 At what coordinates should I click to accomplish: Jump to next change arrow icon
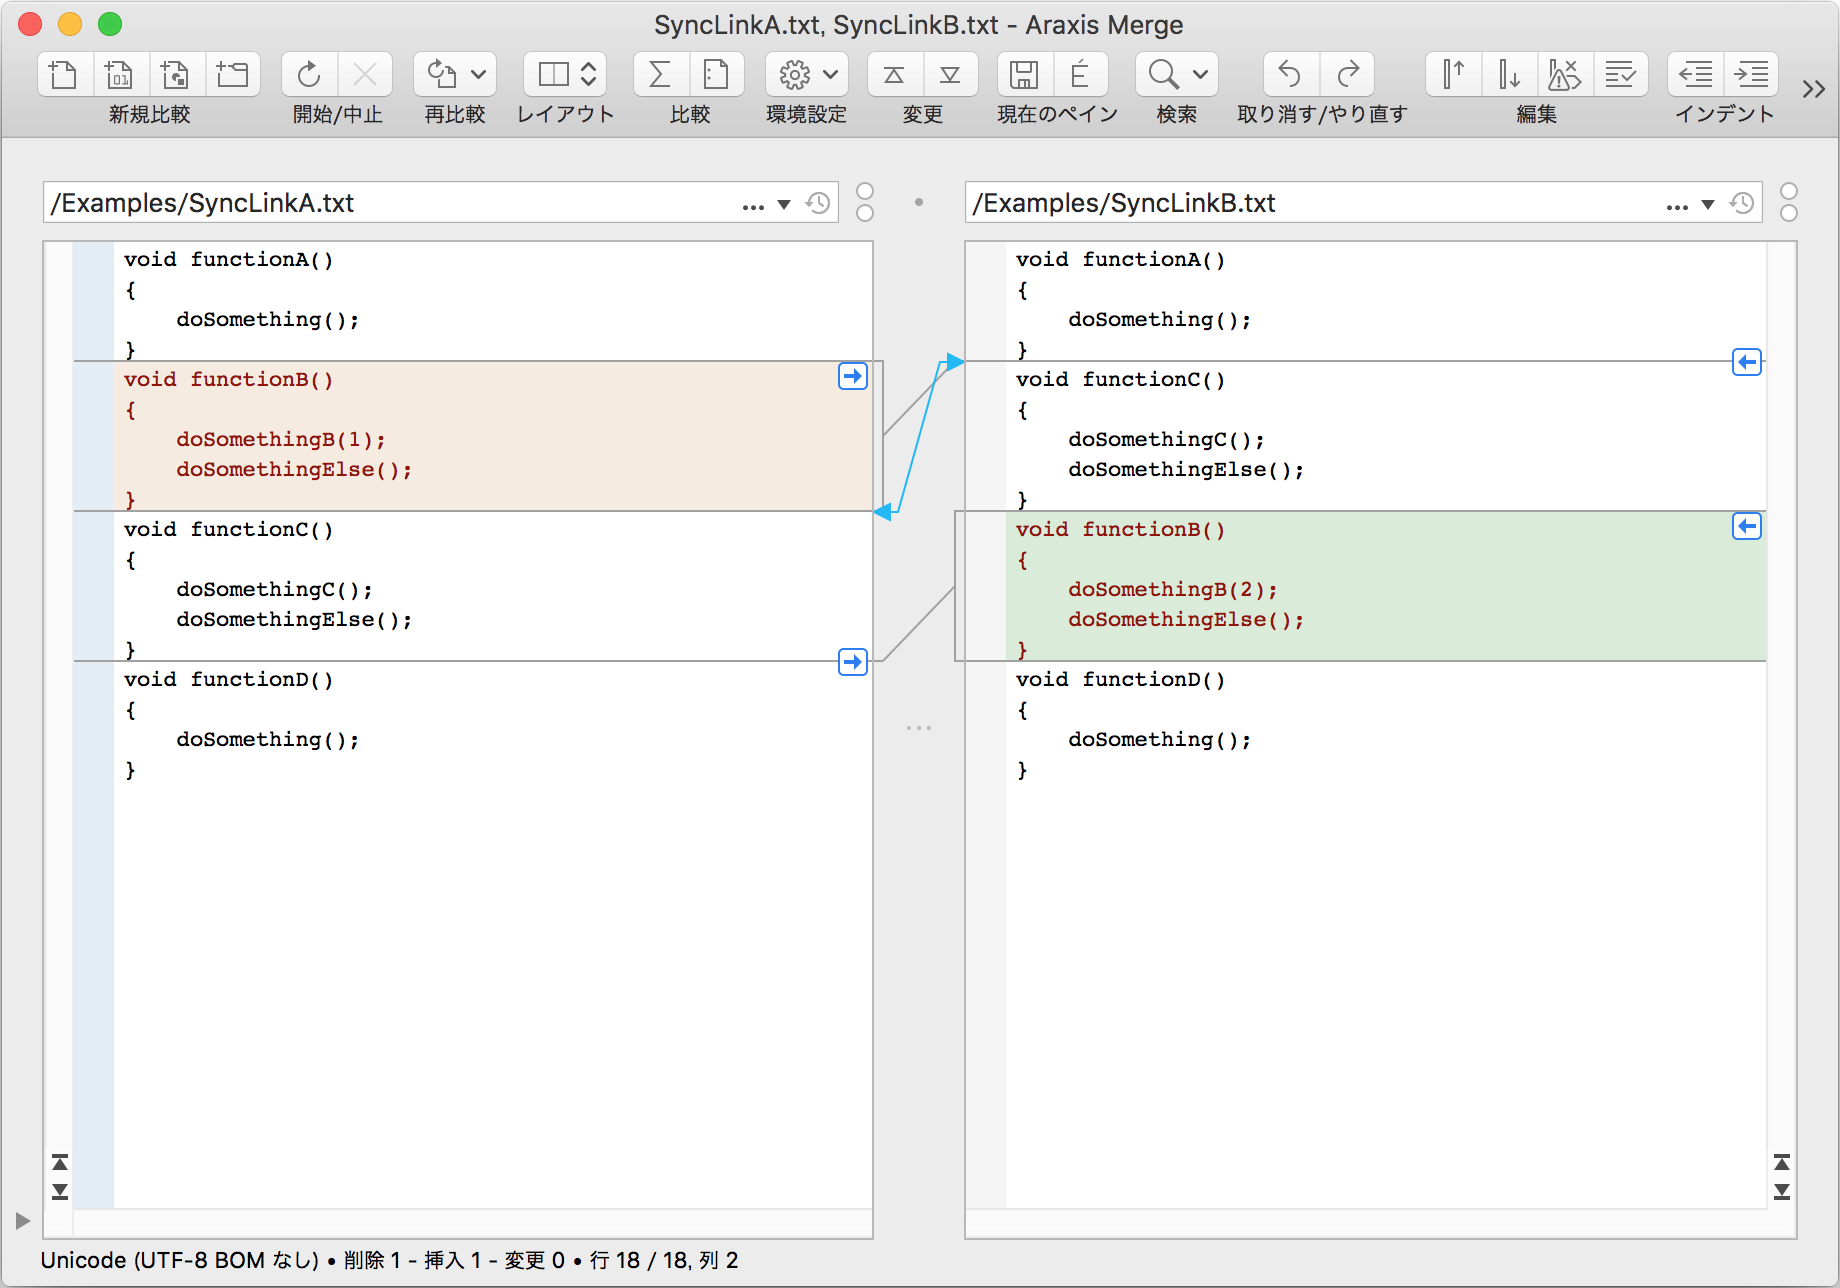coord(950,74)
